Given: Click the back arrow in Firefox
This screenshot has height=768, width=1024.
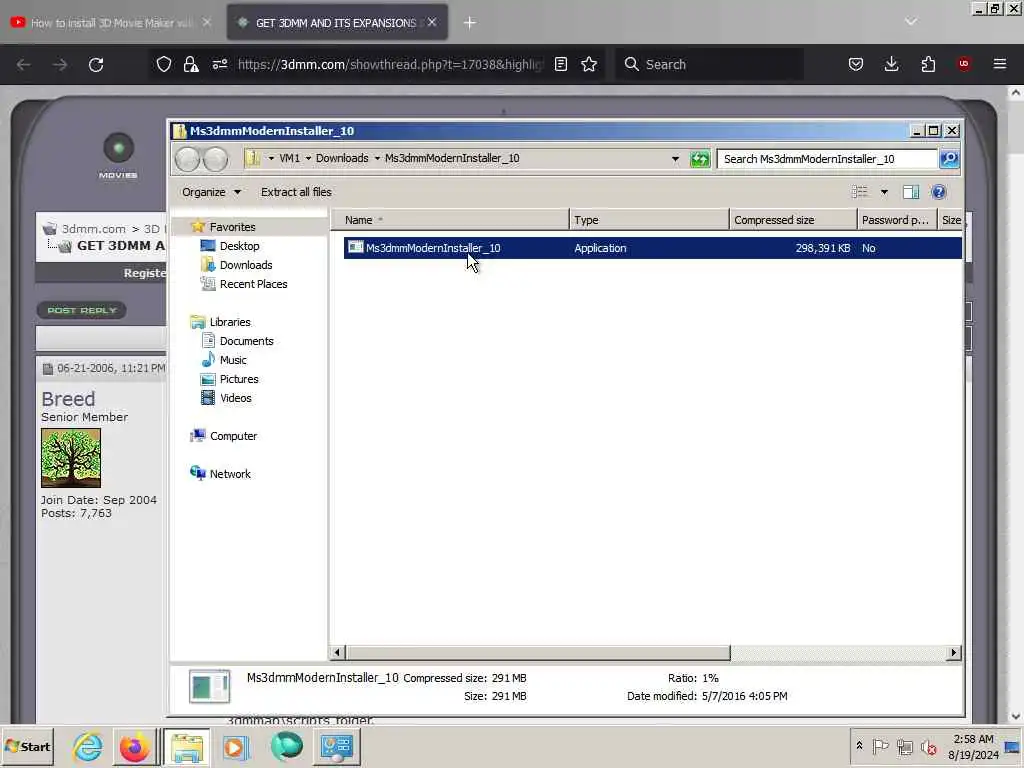Looking at the screenshot, I should pyautogui.click(x=24, y=65).
